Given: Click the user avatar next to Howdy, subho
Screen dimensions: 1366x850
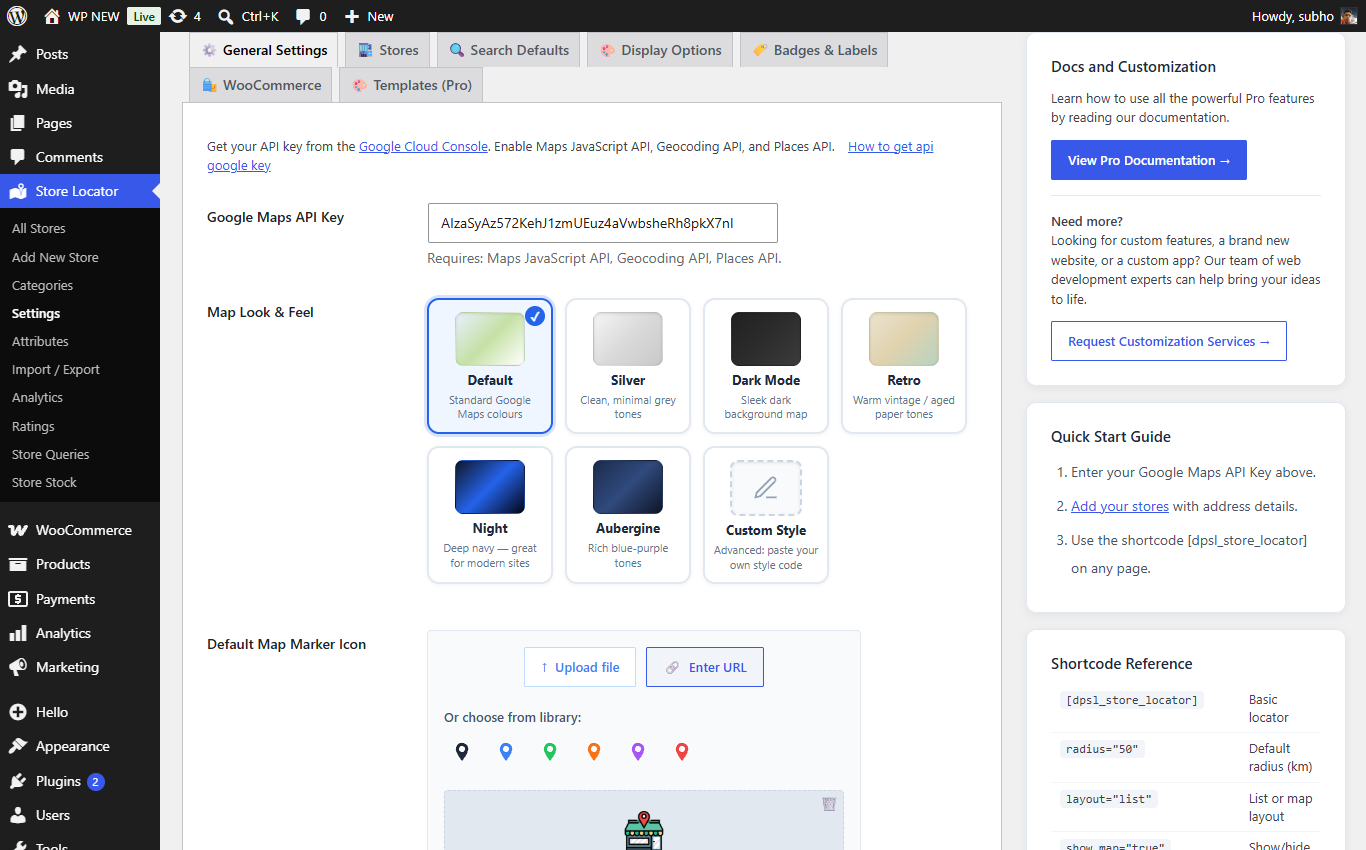Looking at the screenshot, I should coord(1349,16).
